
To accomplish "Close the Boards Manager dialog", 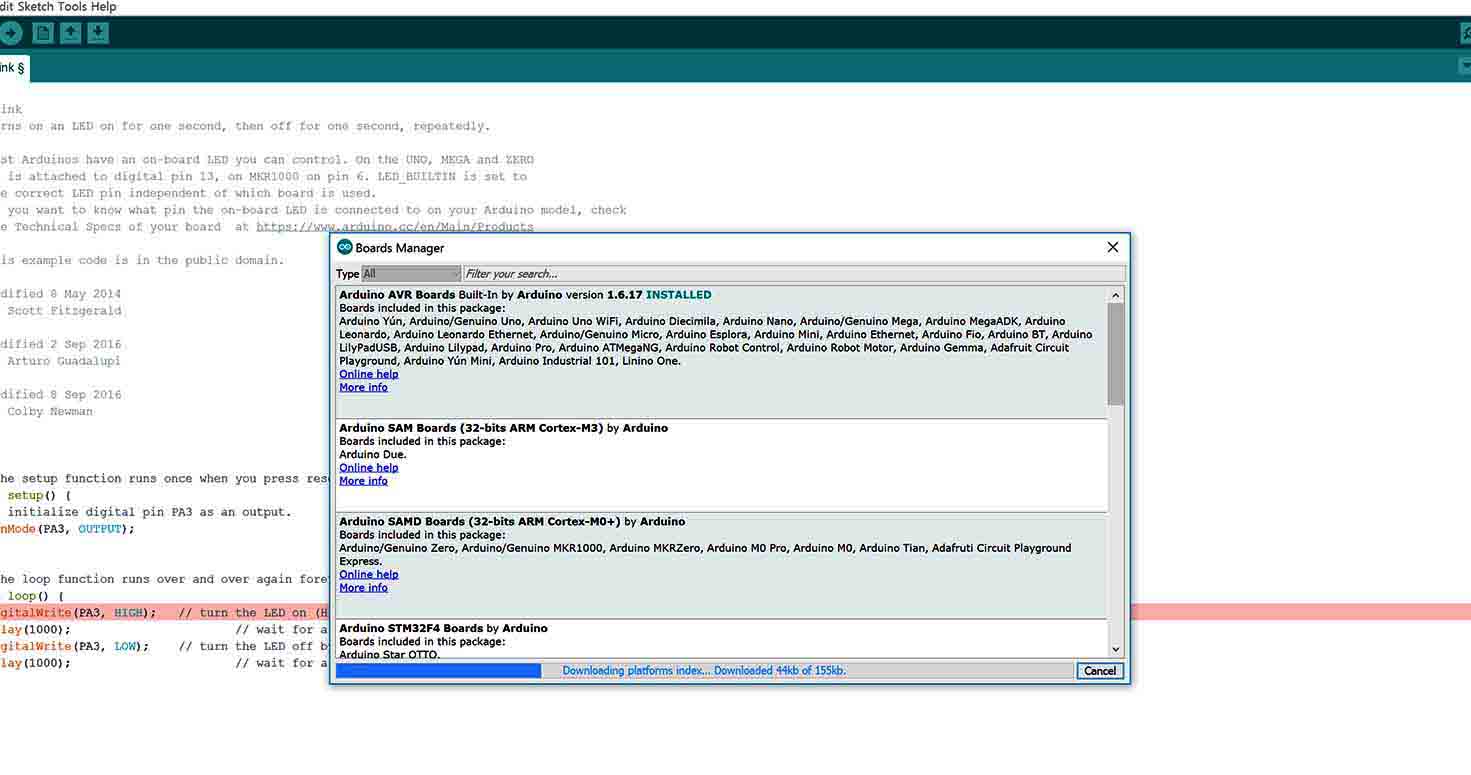I will 1112,247.
